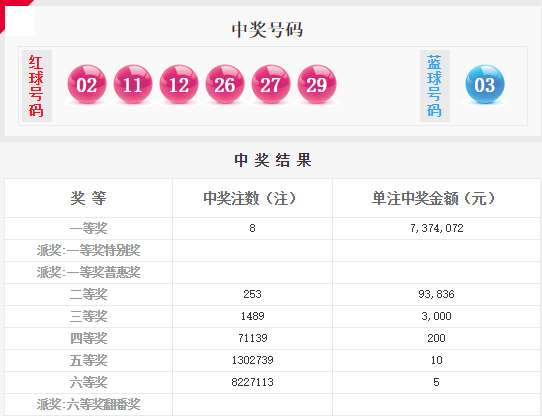This screenshot has width=542, height=416.
Task: Select the fifth prize count 1302739
Action: click(252, 360)
